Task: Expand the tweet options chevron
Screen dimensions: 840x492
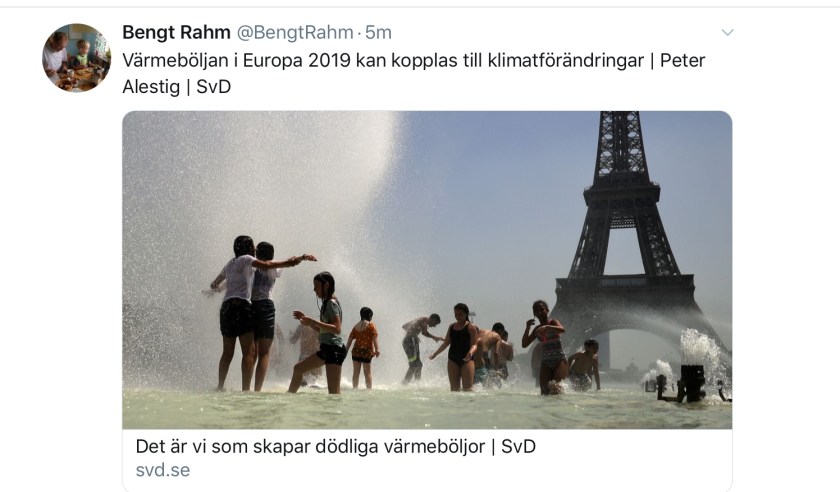Action: point(727,33)
